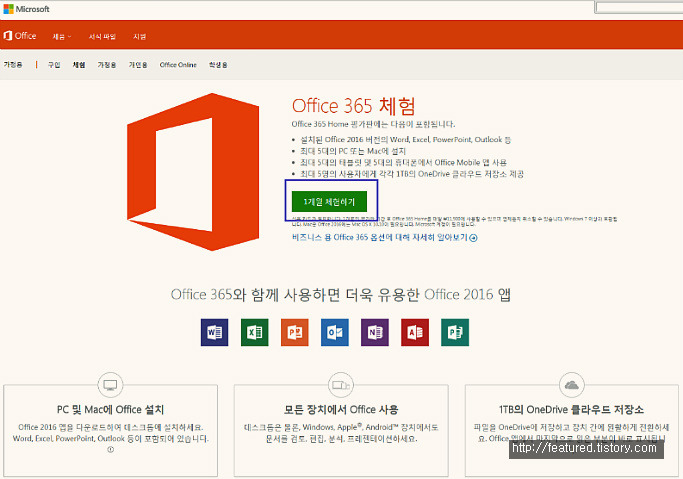Open the Access app icon
Screen dimensions: 683x479
(x=415, y=332)
